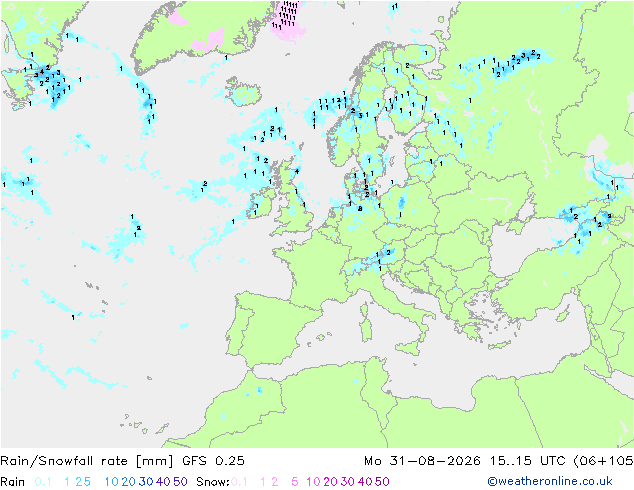
Task: Click the 'Rain' legend label
Action: click(13, 482)
